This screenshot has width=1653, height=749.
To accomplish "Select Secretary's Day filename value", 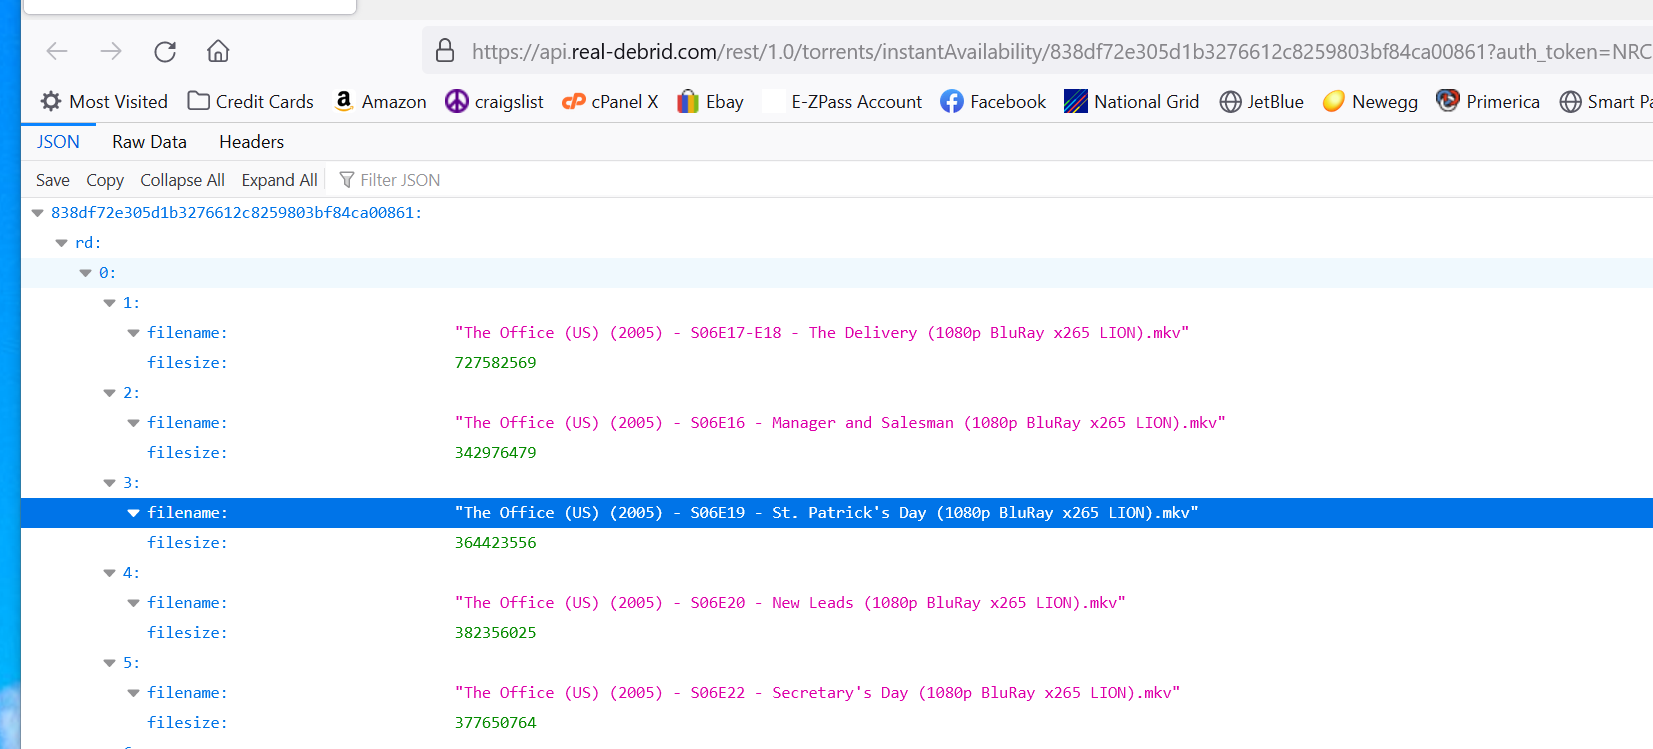I will 818,693.
